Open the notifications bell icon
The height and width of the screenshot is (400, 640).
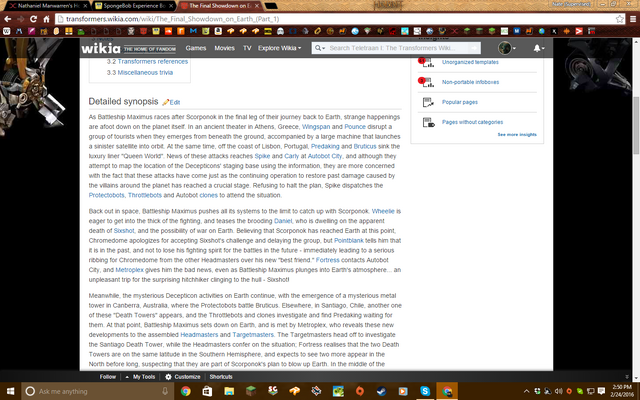[x=537, y=48]
